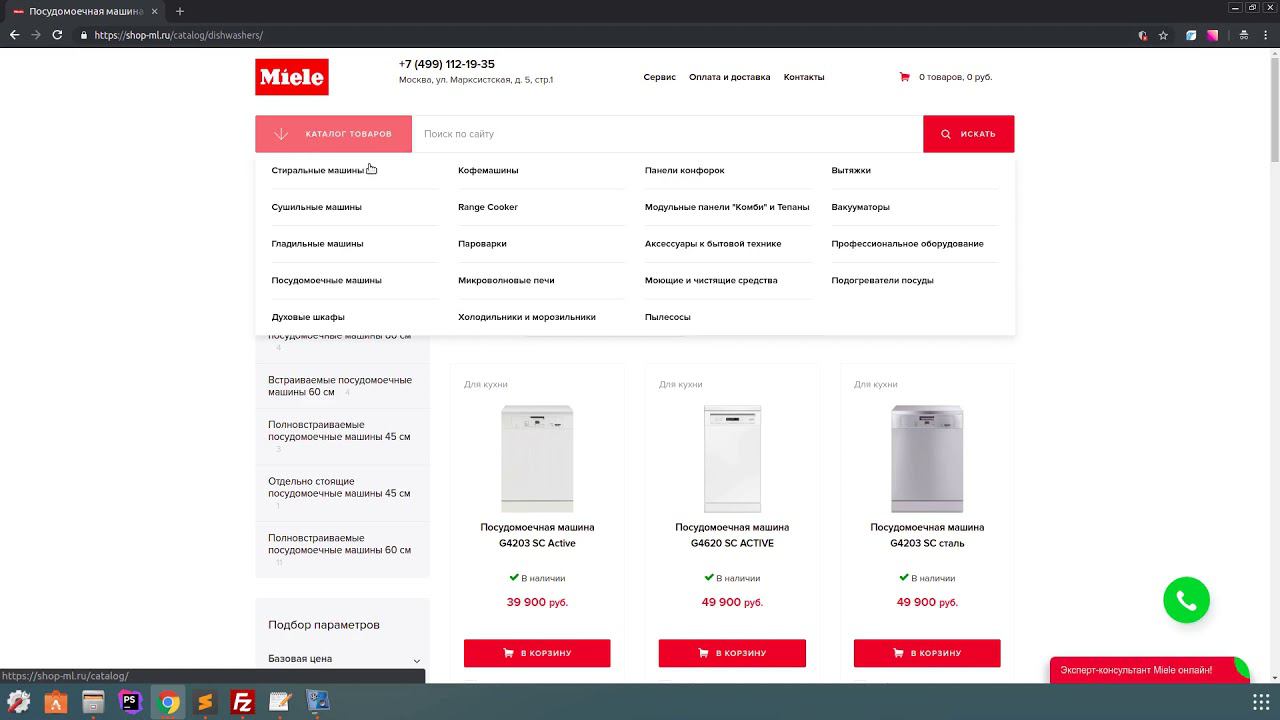1280x720 pixels.
Task: Open the software store taskbar icon
Action: tap(55, 702)
